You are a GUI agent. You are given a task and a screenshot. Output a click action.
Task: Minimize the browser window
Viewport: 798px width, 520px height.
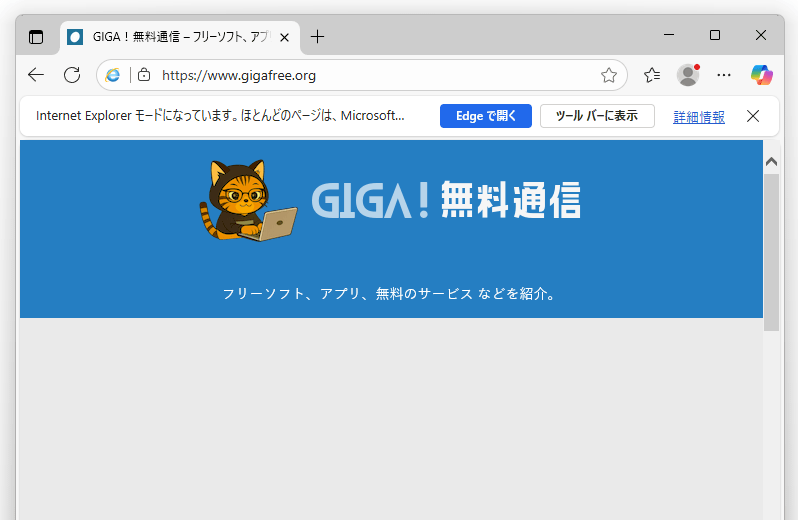[x=669, y=35]
